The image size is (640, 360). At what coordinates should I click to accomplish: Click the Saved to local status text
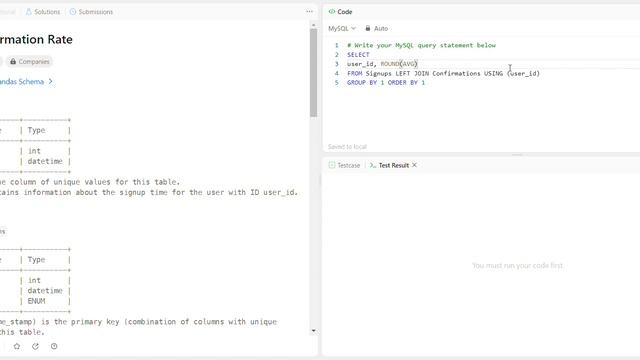(347, 147)
